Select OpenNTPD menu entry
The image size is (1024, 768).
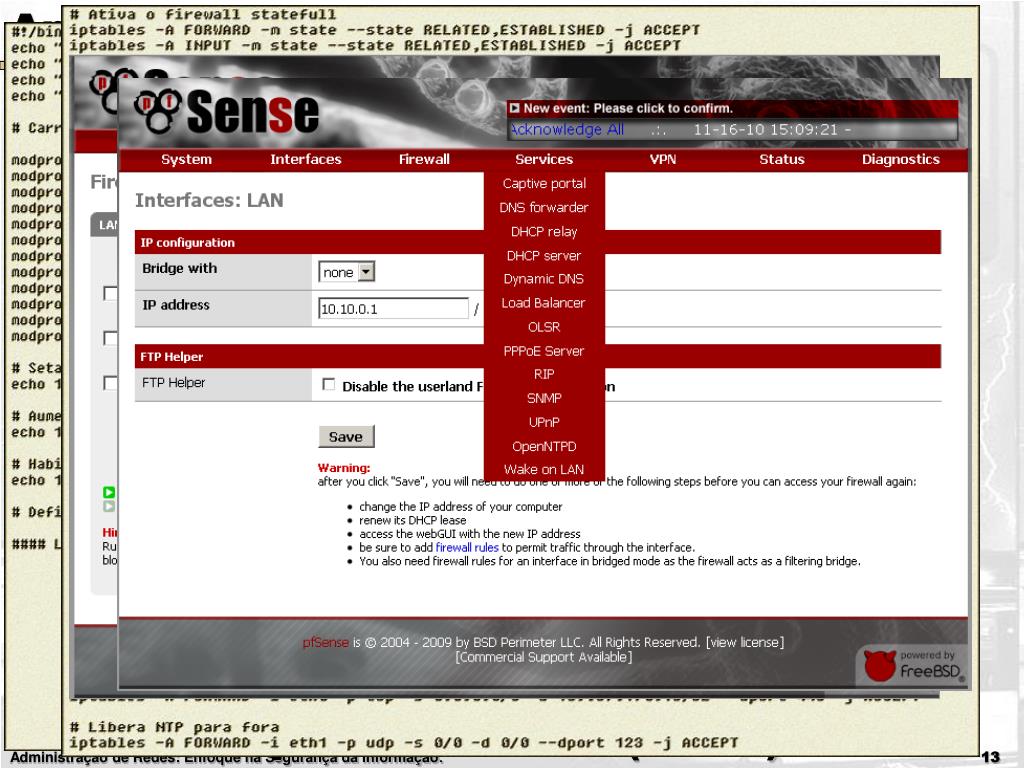tap(544, 447)
